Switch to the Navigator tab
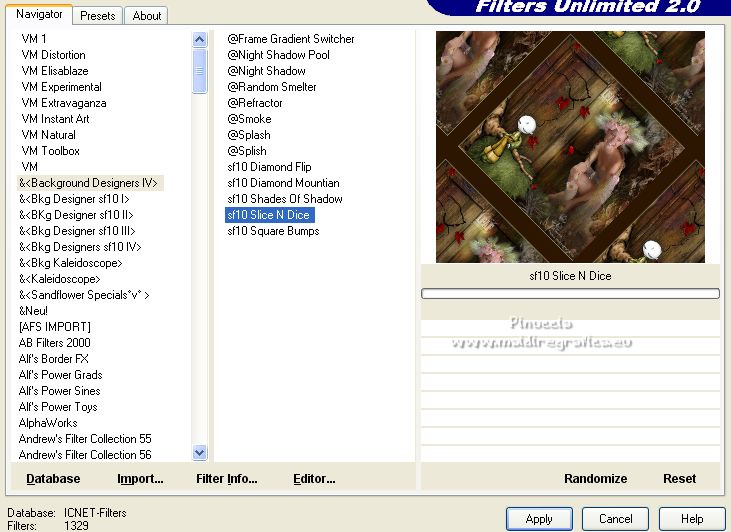The height and width of the screenshot is (532, 731). click(x=39, y=14)
